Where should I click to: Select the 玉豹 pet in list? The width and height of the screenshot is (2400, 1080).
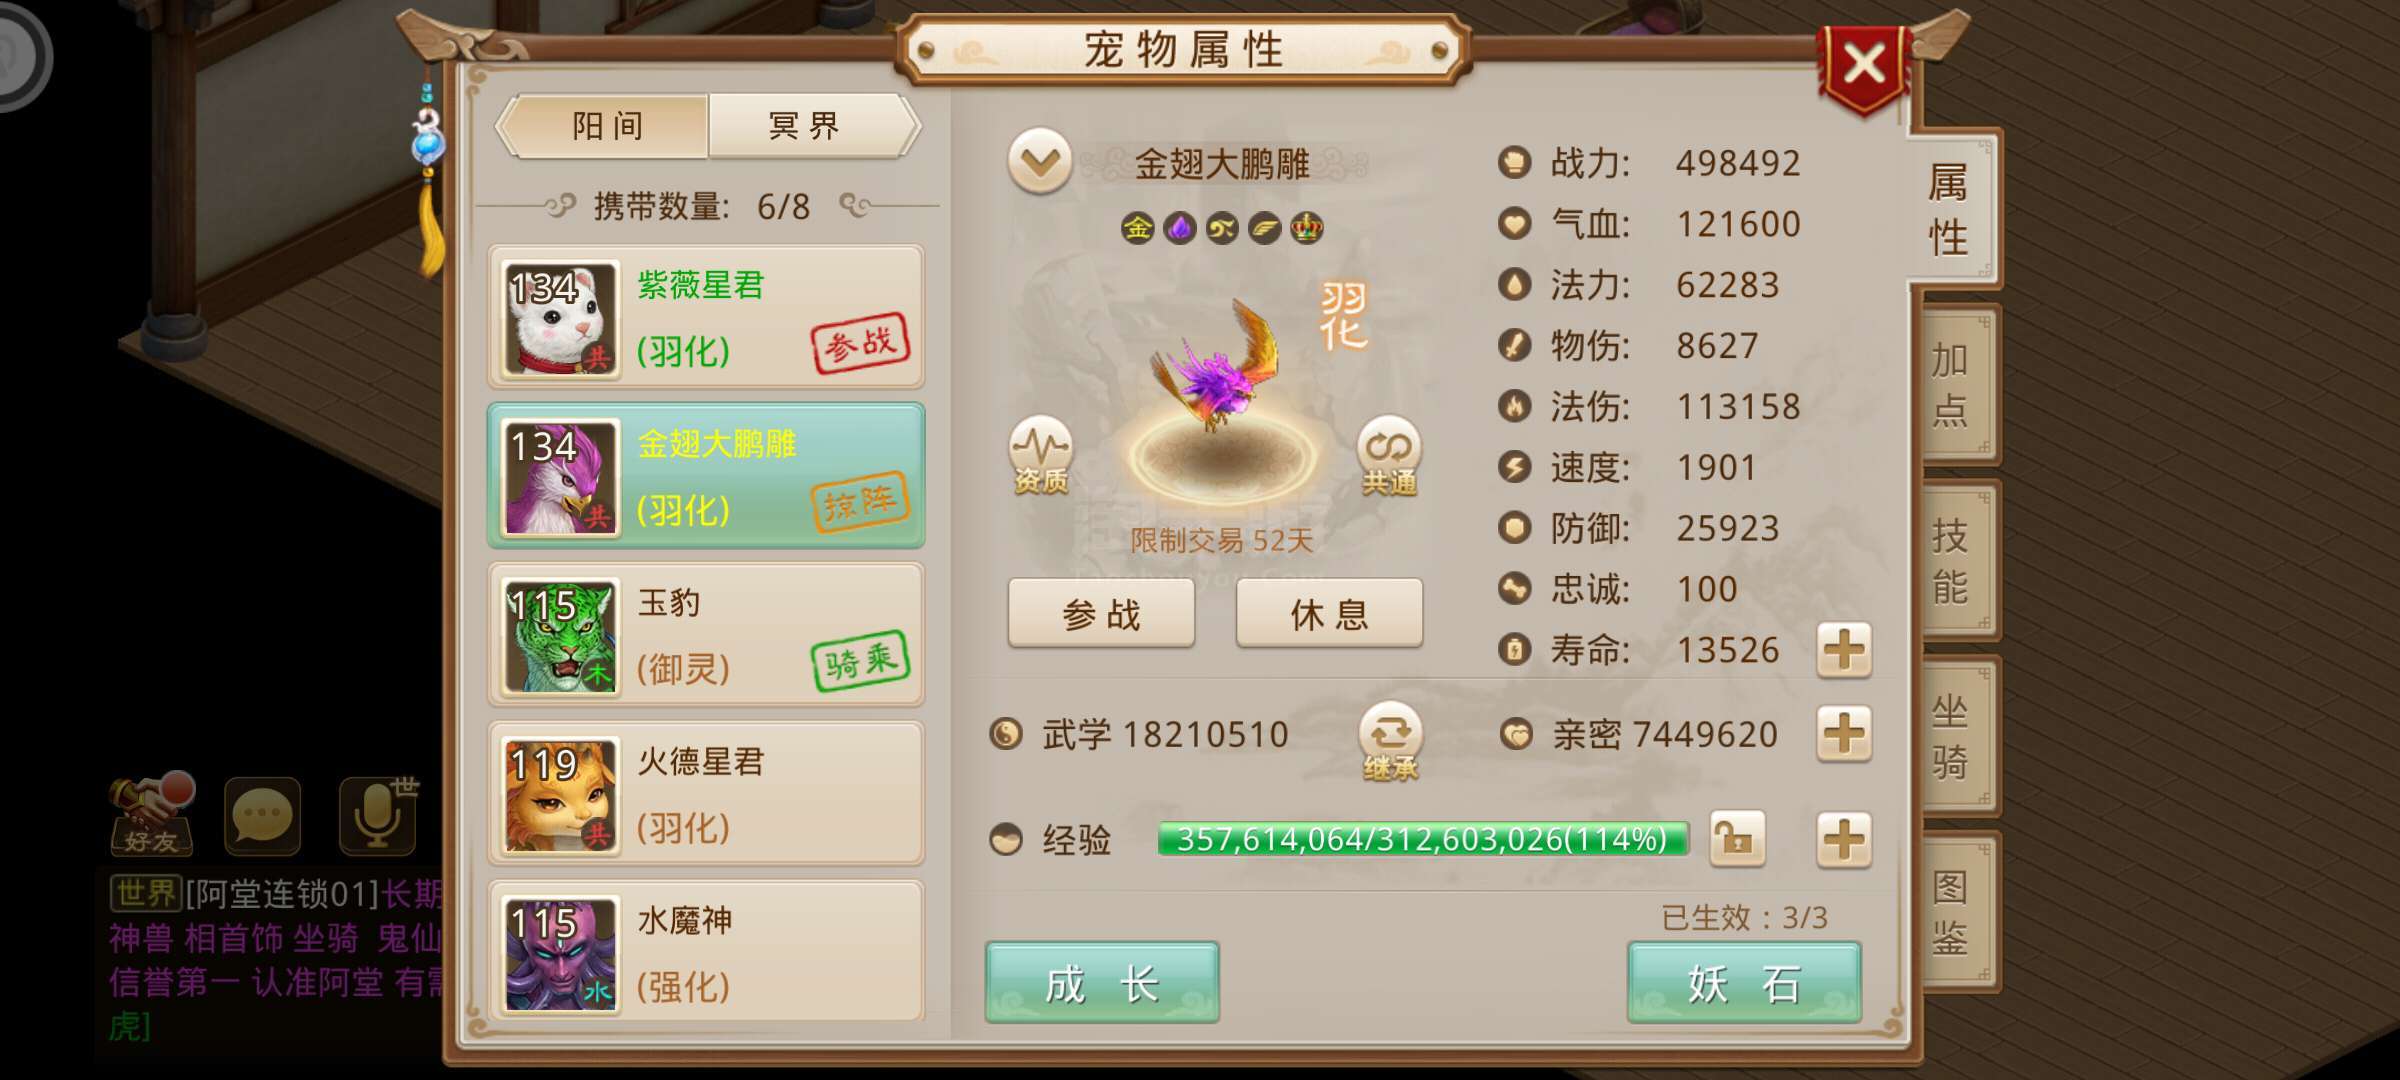(706, 635)
